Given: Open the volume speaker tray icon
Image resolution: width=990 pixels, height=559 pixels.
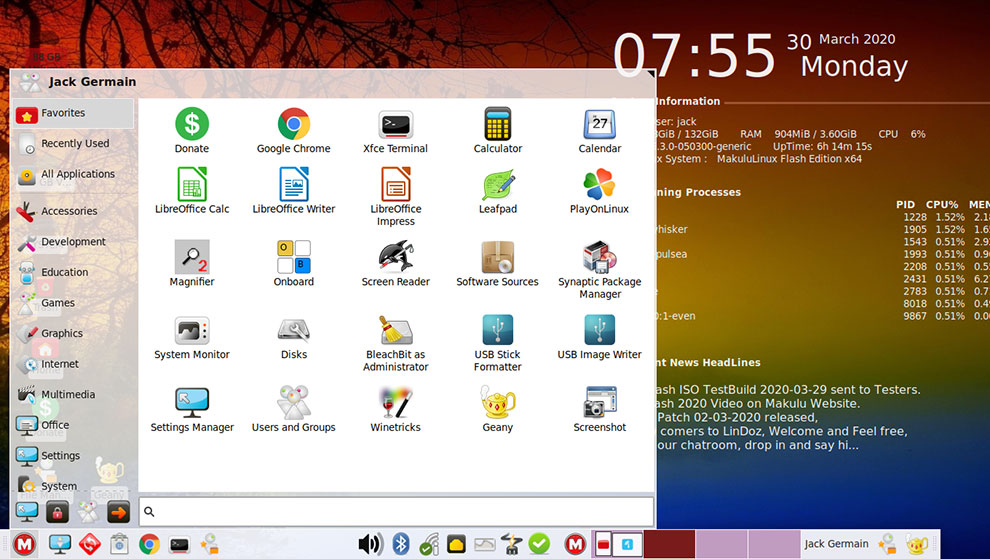Looking at the screenshot, I should tap(371, 544).
